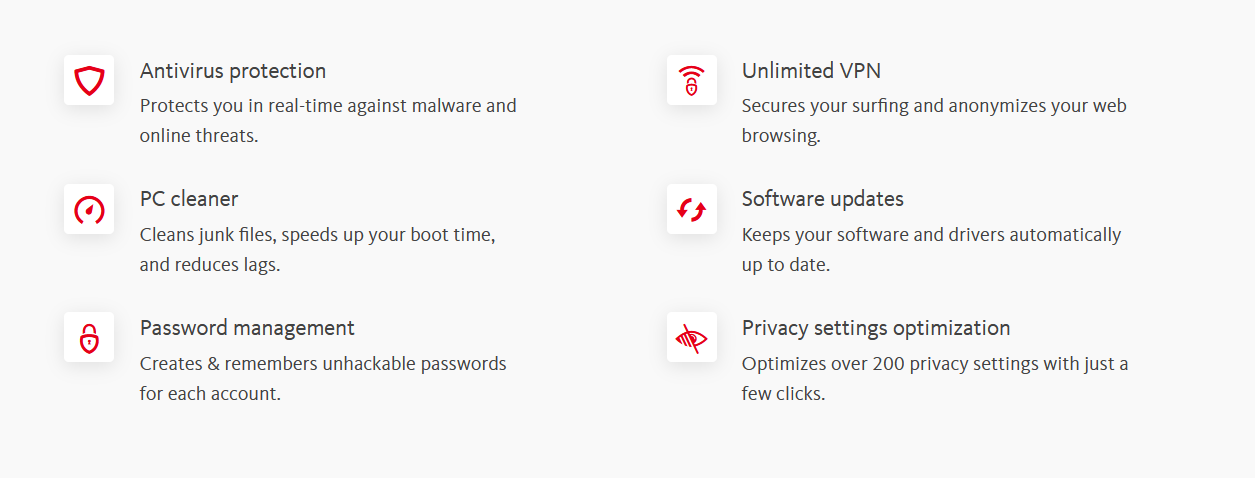Click the Password management padlock icon
This screenshot has width=1255, height=478.
click(89, 338)
